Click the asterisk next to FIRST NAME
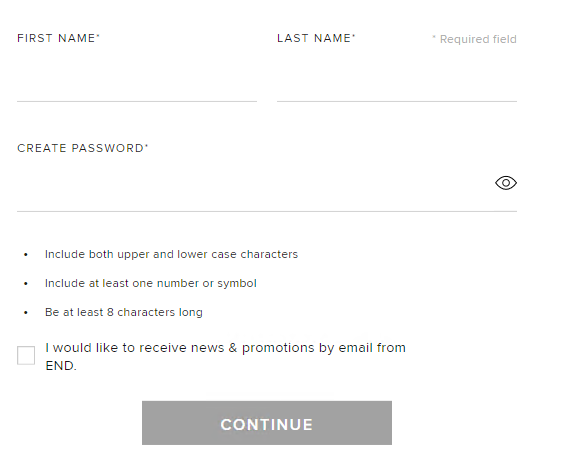563x455 pixels. [x=98, y=35]
